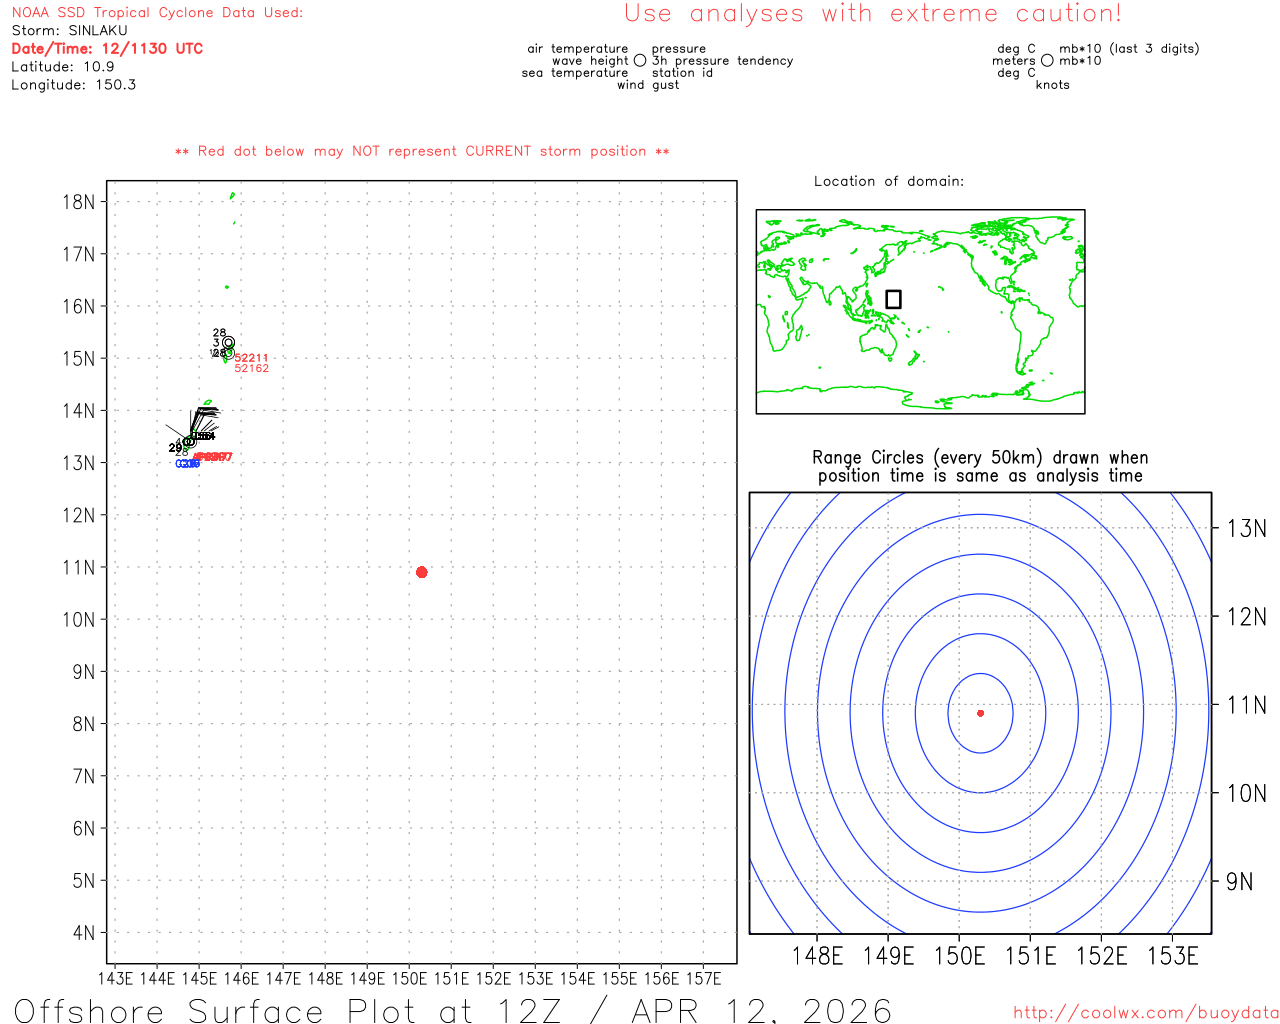
Task: Select the 'Latitude: 10.9' value
Action: (63, 67)
